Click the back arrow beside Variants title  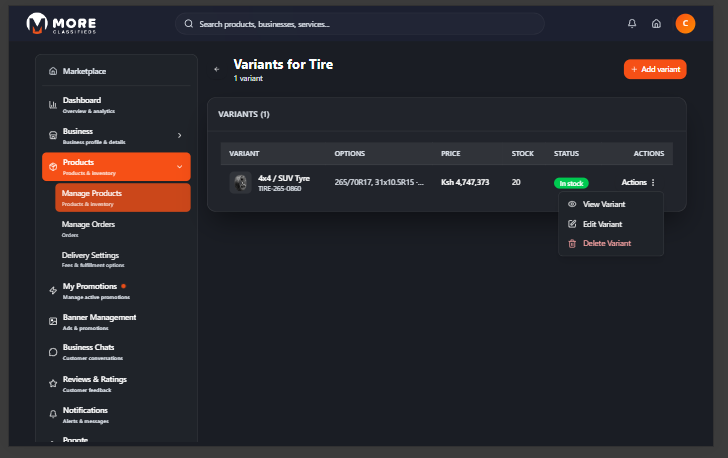tap(217, 69)
